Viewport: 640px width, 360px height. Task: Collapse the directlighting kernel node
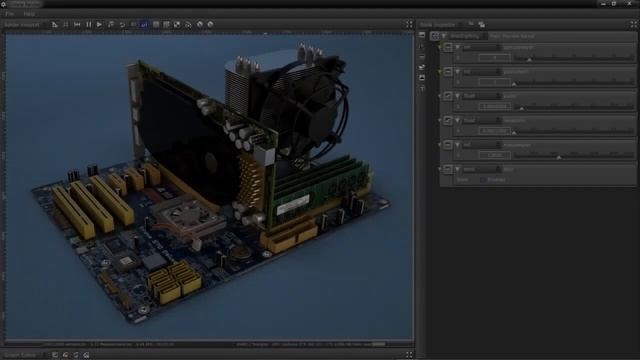444,36
